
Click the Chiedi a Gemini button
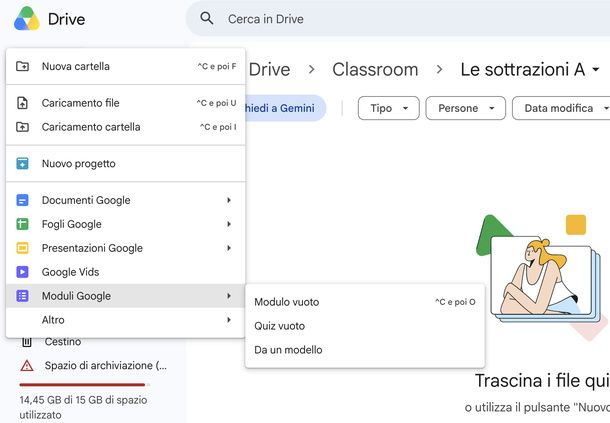286,108
